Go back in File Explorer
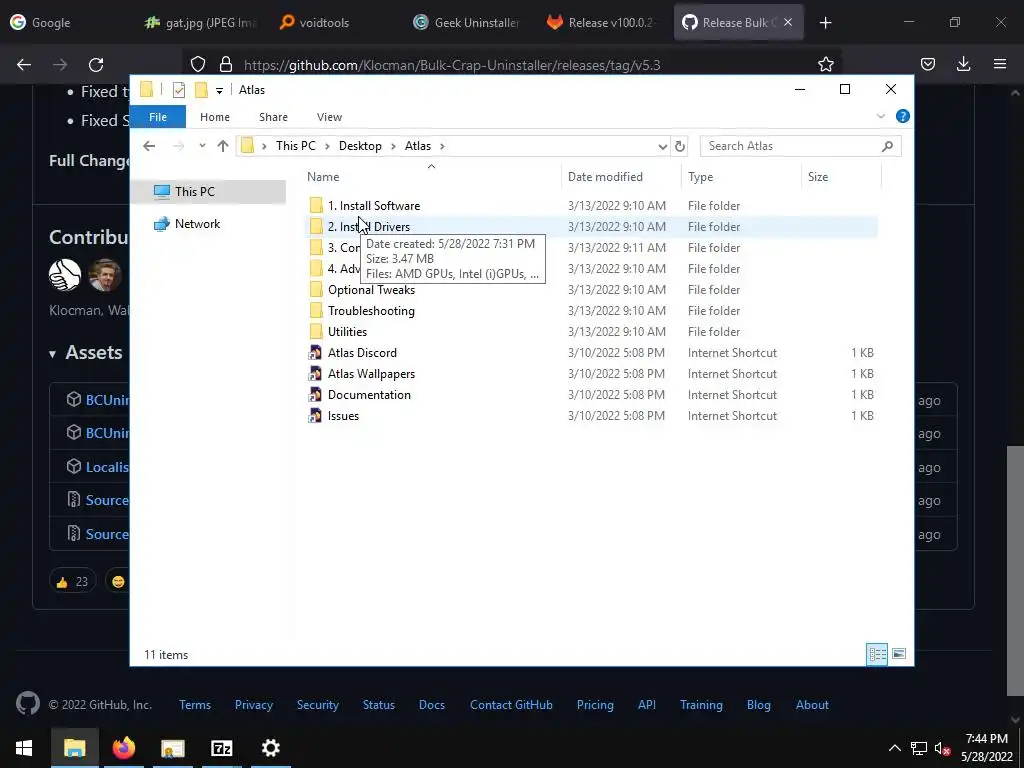The image size is (1024, 768). [x=149, y=146]
